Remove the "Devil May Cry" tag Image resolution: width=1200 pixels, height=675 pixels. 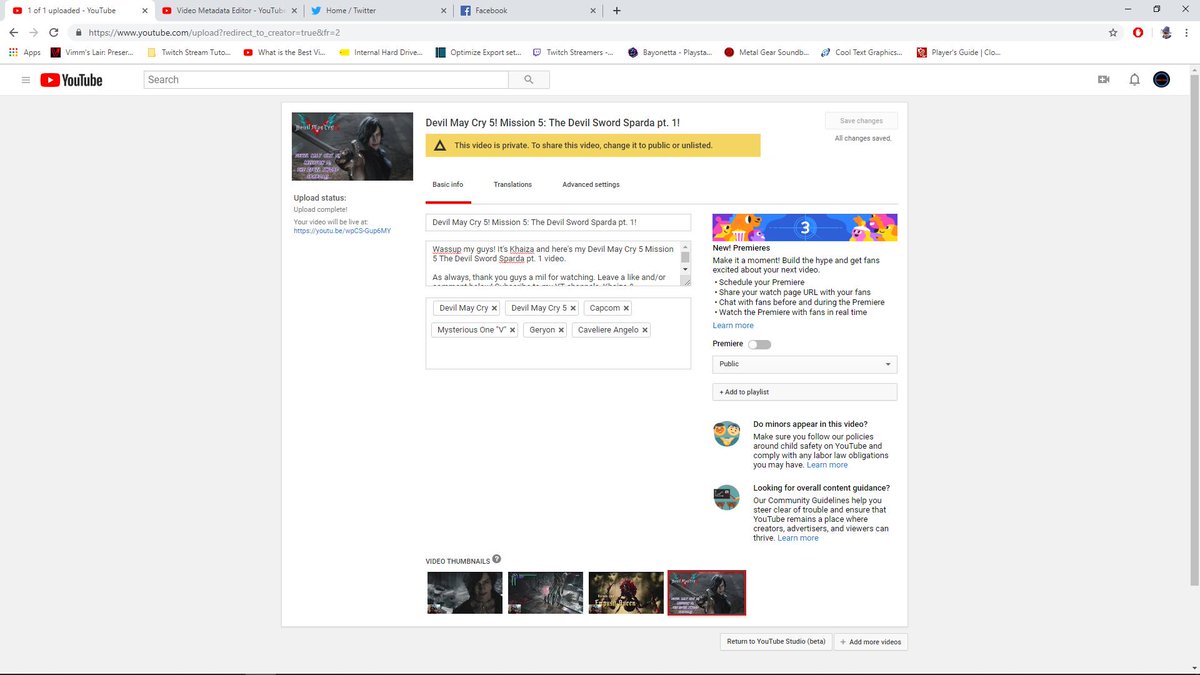pyautogui.click(x=495, y=308)
